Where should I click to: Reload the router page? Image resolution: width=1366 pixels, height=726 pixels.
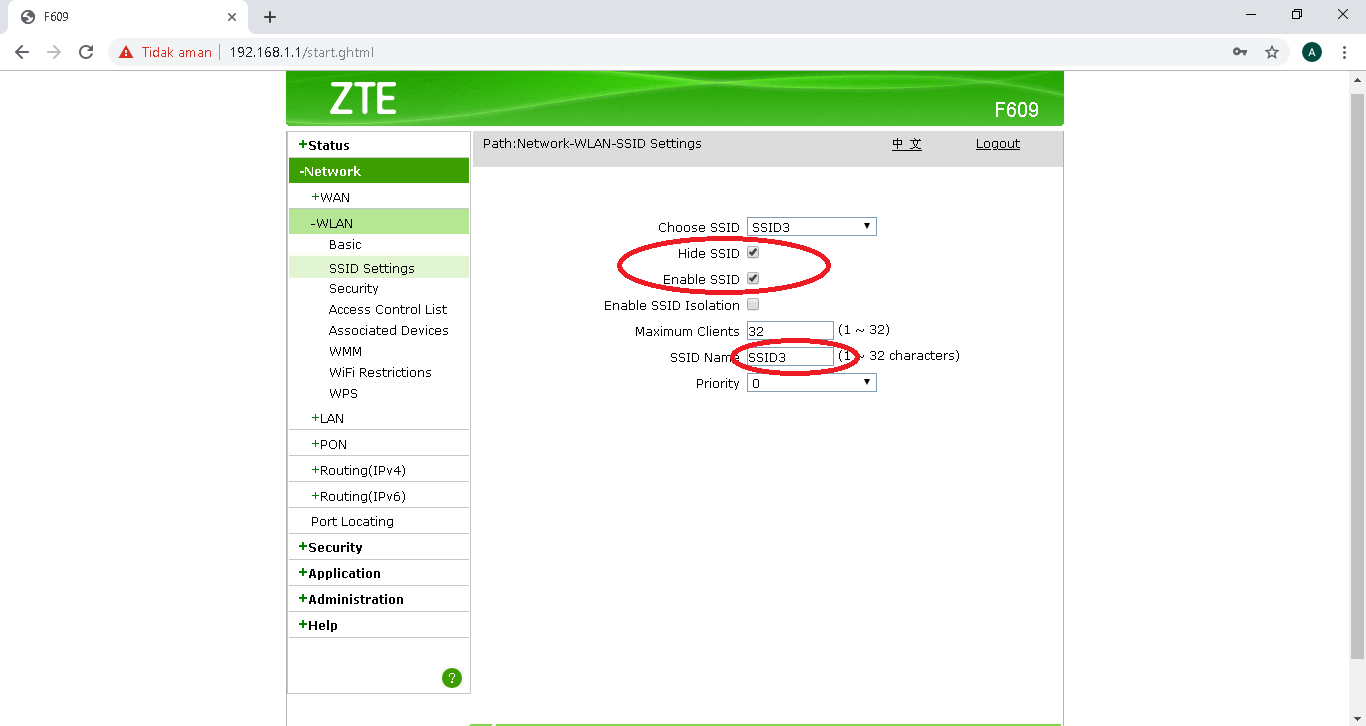tap(86, 52)
